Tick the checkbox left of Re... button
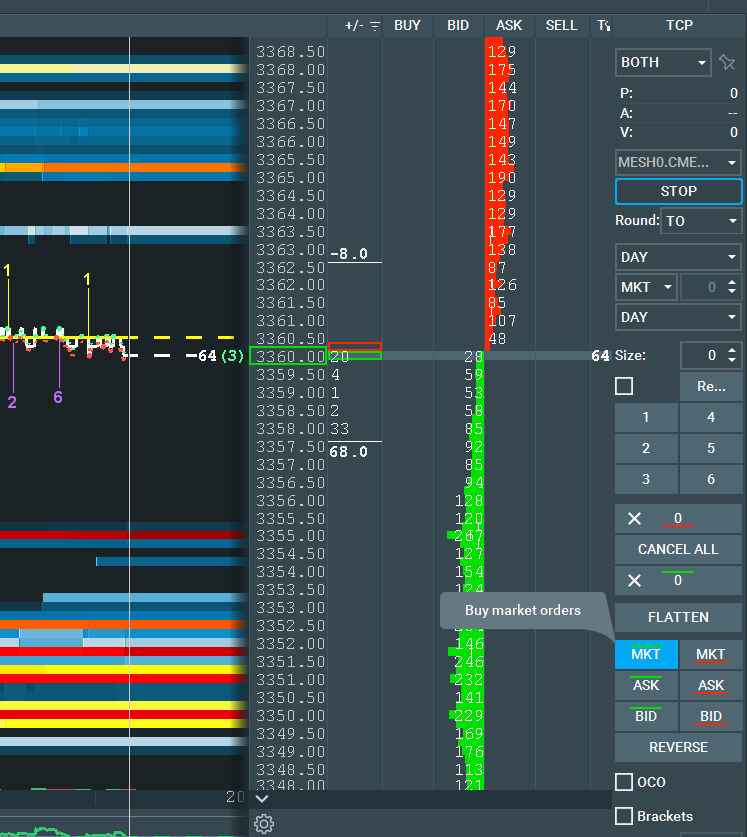 [x=624, y=386]
